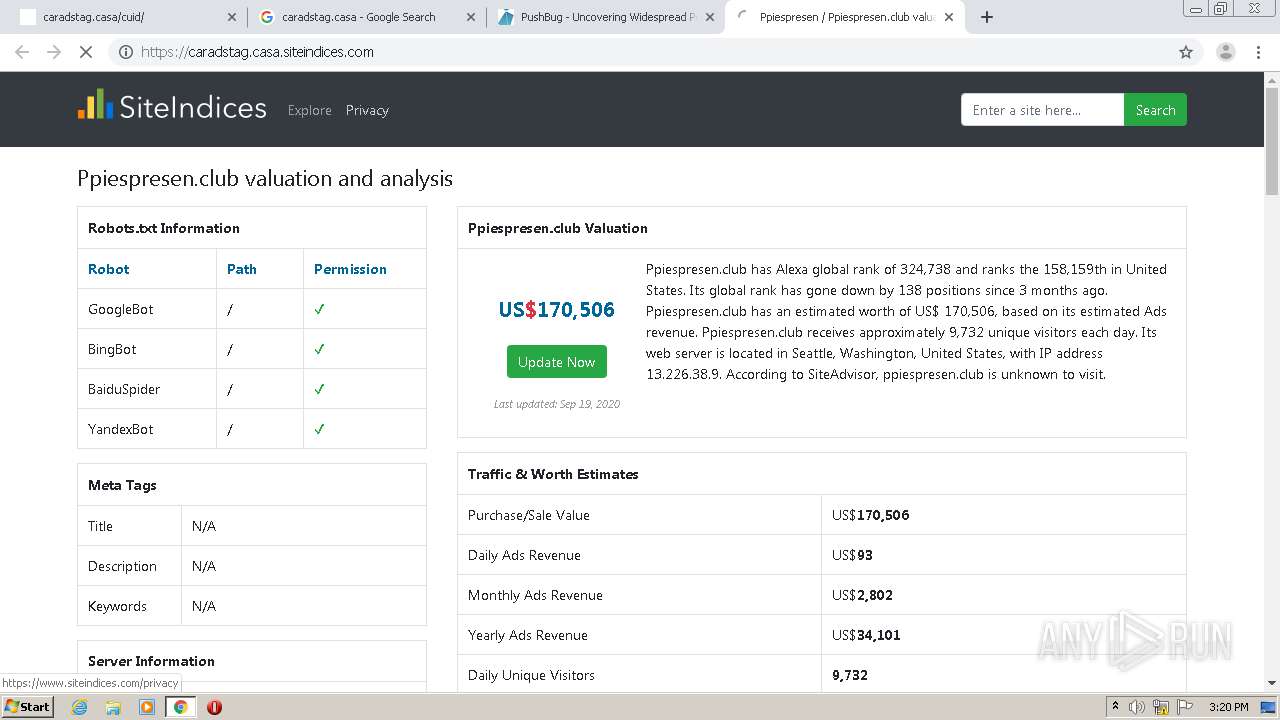The height and width of the screenshot is (720, 1280).
Task: Open a new browser tab
Action: pyautogui.click(x=987, y=17)
